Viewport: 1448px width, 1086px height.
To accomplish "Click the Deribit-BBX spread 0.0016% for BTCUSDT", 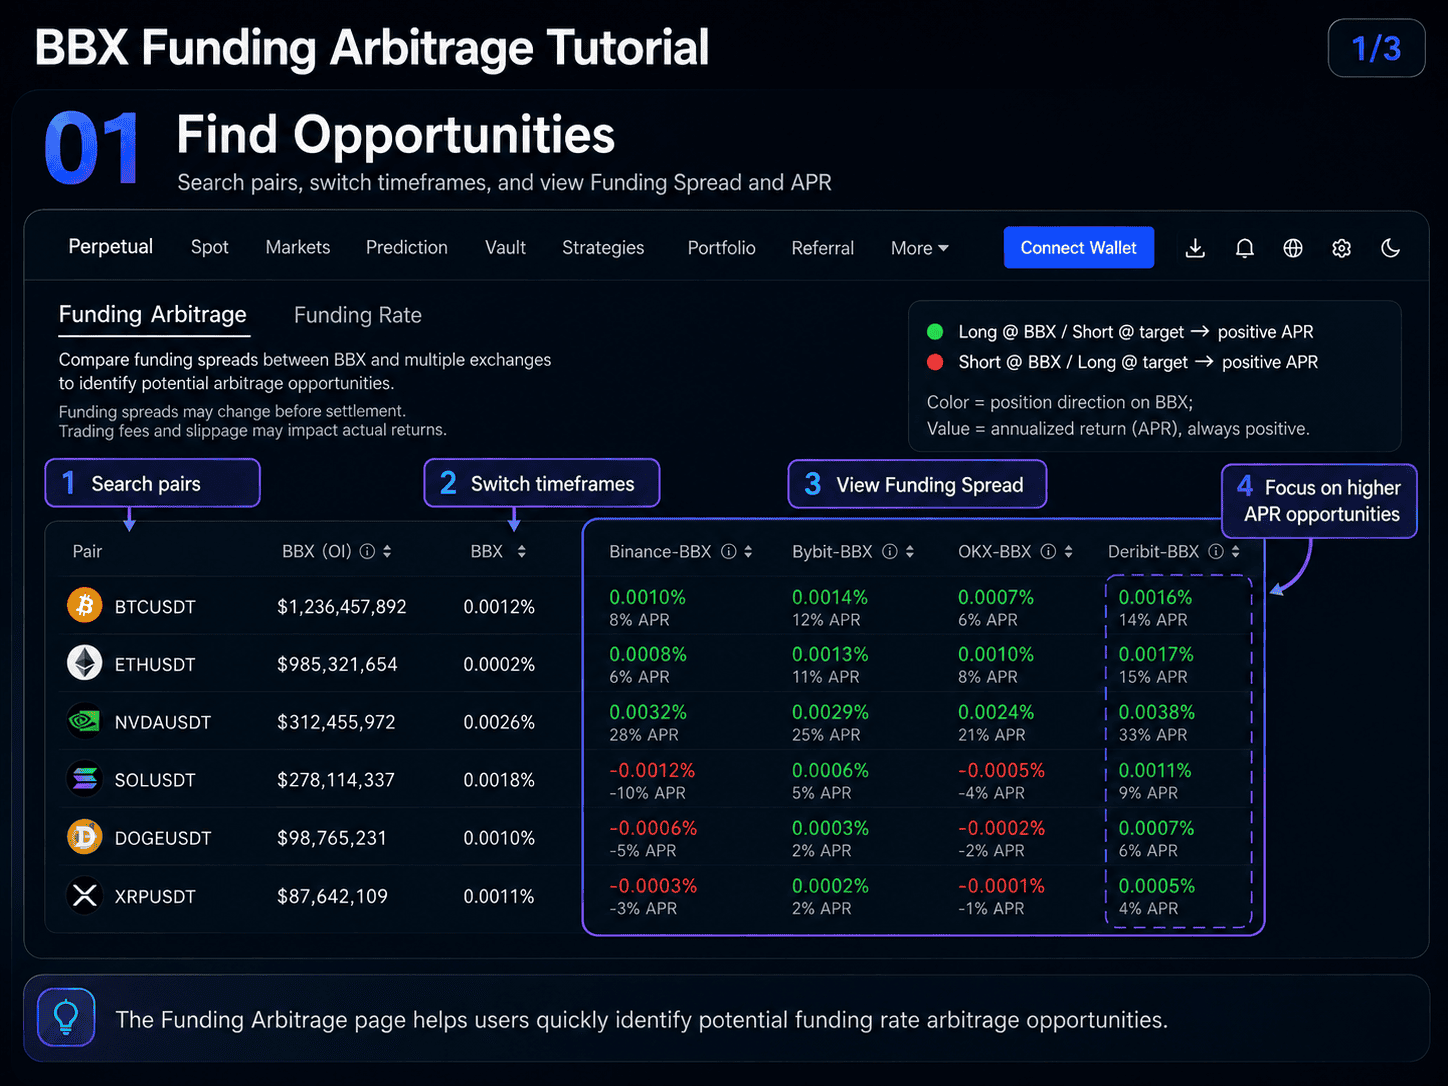I will click(x=1155, y=597).
